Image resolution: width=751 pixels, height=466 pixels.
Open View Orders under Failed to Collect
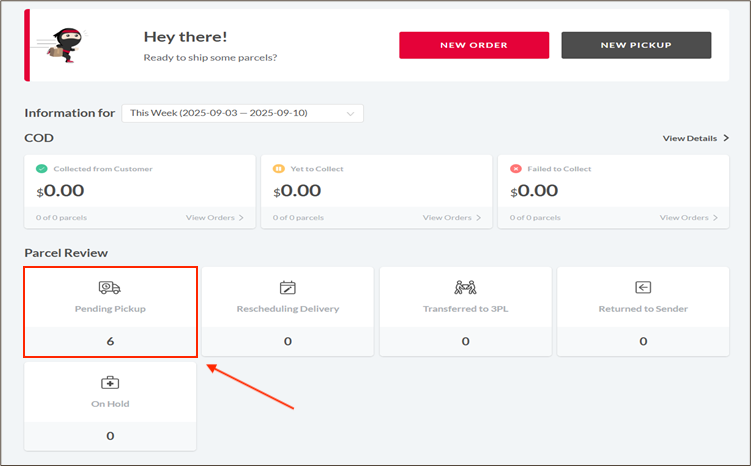pos(689,217)
